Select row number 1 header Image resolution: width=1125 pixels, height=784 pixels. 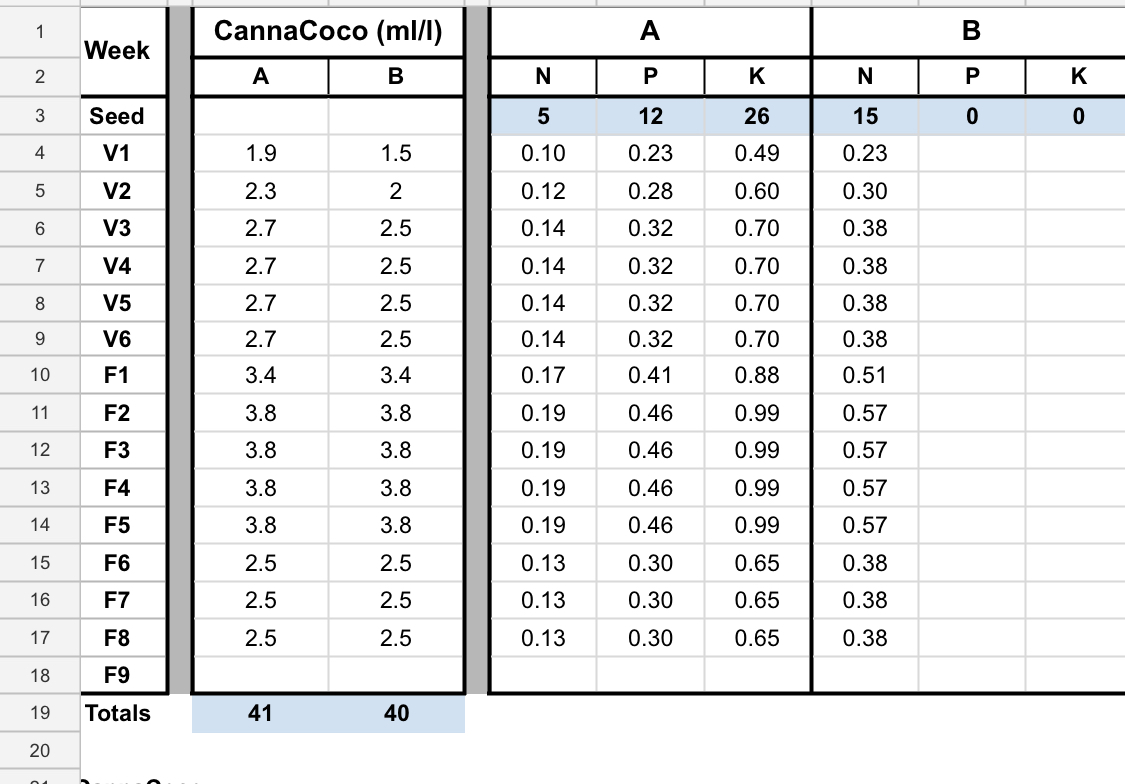(39, 32)
